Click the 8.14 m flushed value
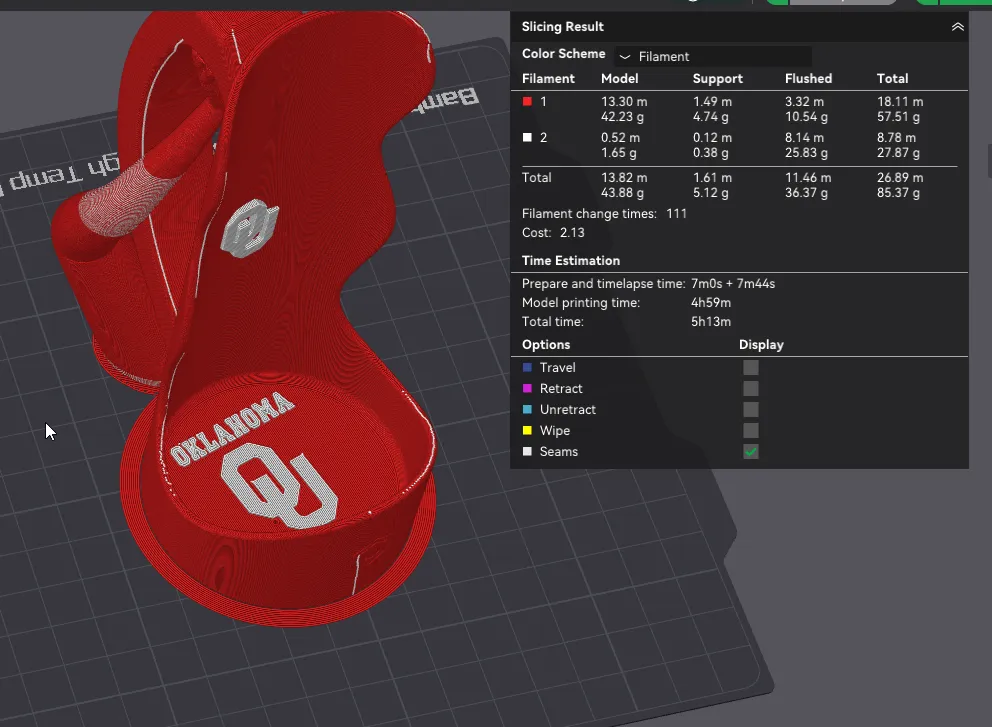 click(804, 137)
